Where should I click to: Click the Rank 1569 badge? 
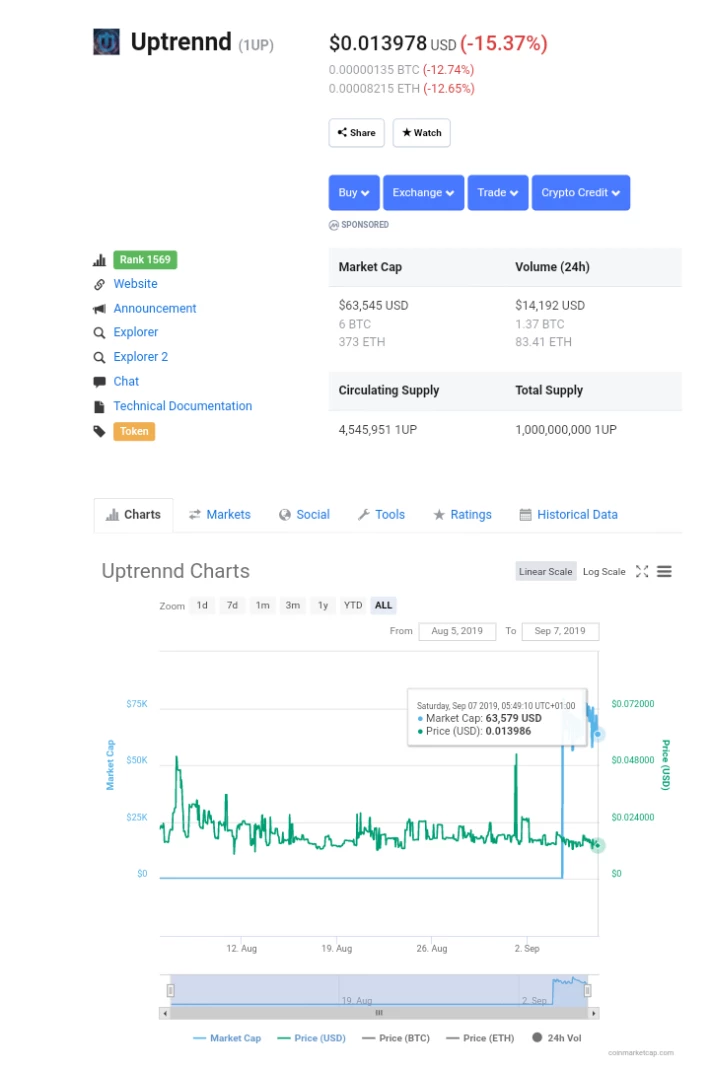click(145, 259)
